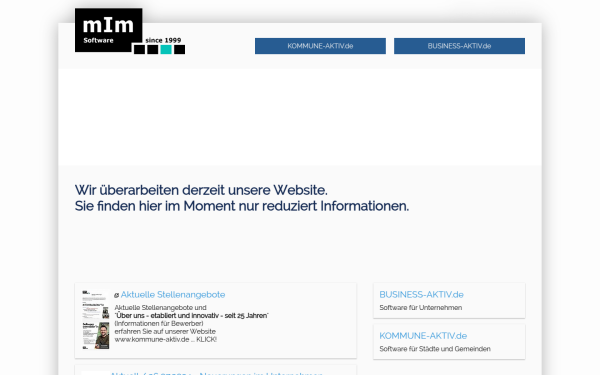The image size is (600, 375).
Task: Click the '(Informationen für Bewerber)' text
Action: (x=159, y=323)
